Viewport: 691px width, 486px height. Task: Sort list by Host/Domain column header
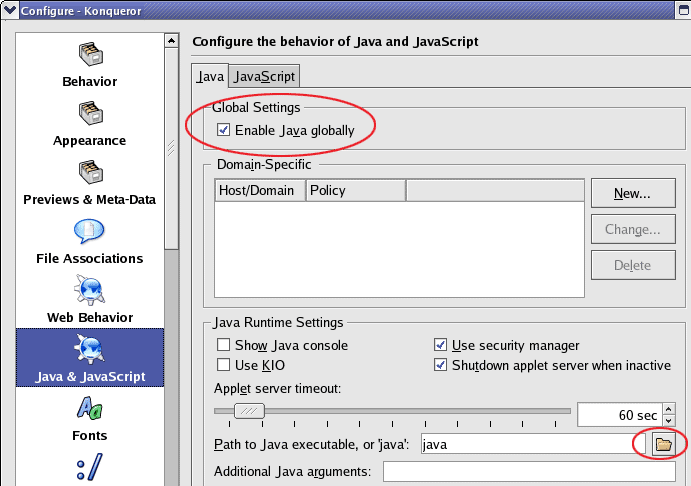[x=259, y=190]
